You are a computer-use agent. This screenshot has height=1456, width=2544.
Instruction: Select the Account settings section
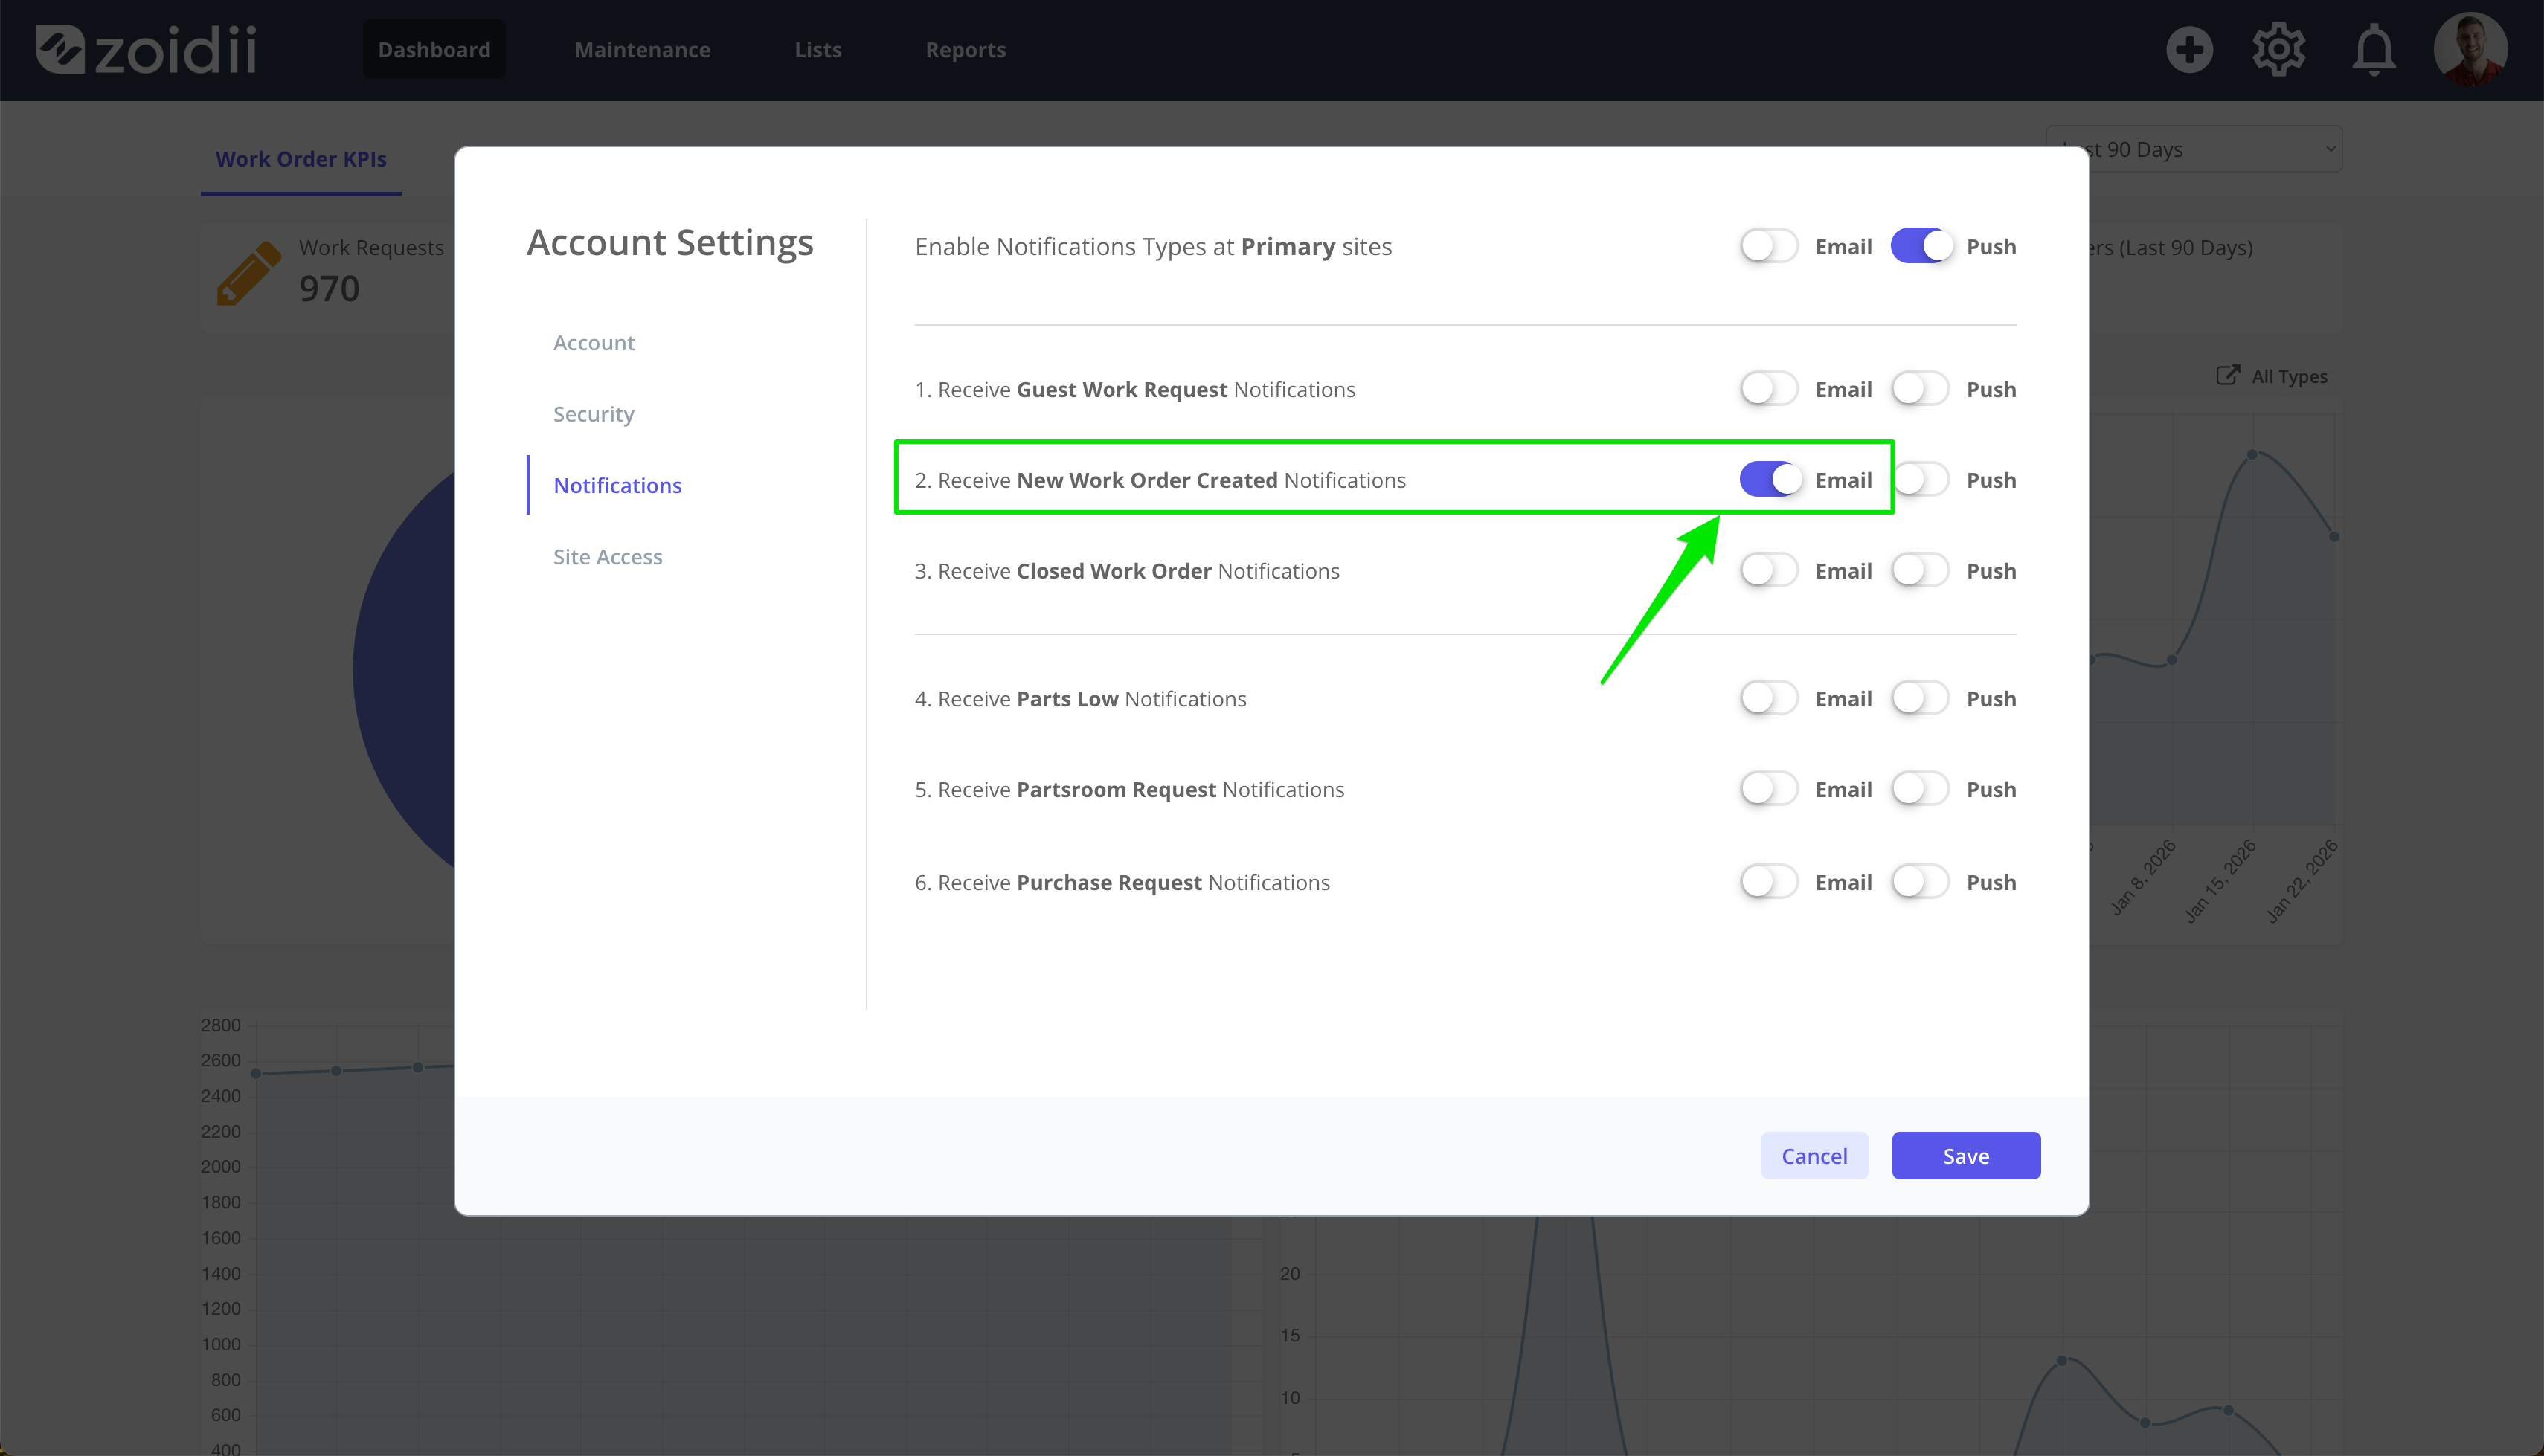pos(594,343)
